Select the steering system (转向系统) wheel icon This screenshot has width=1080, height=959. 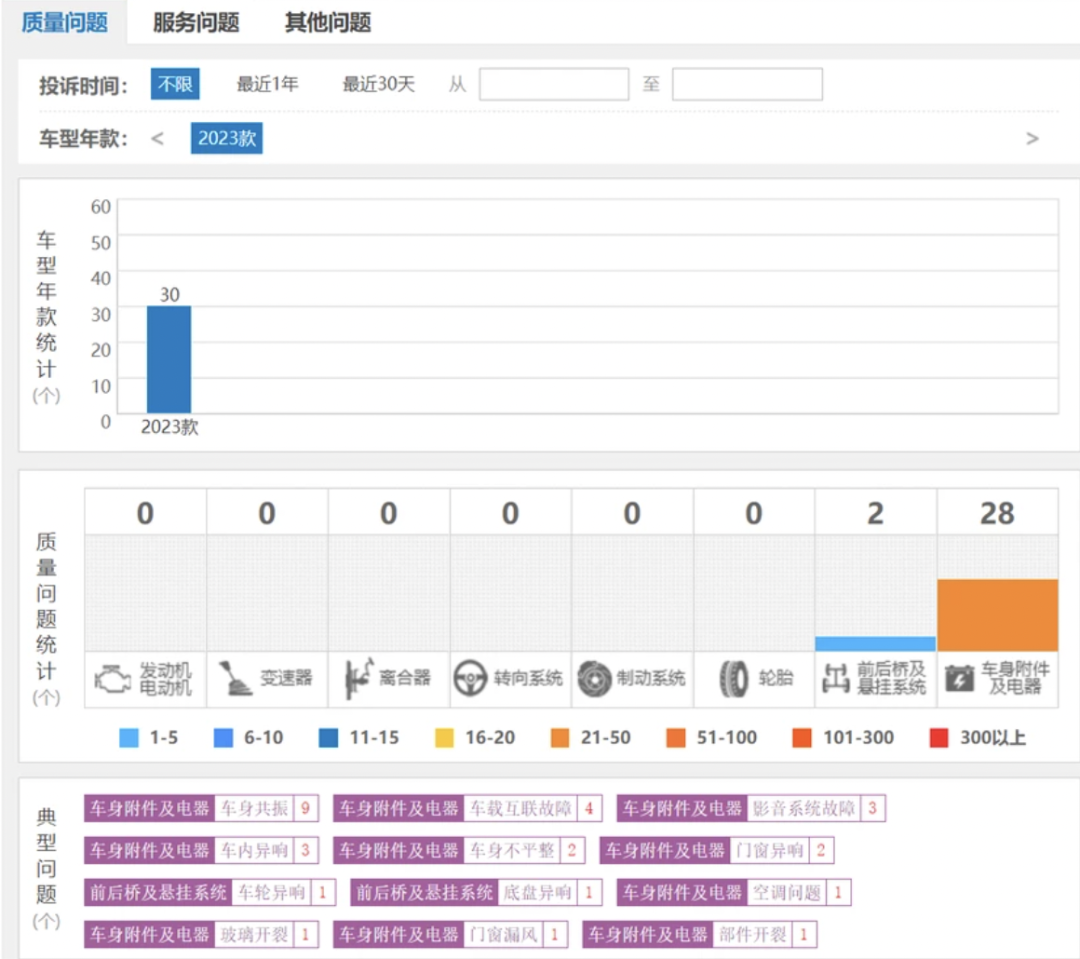(470, 679)
